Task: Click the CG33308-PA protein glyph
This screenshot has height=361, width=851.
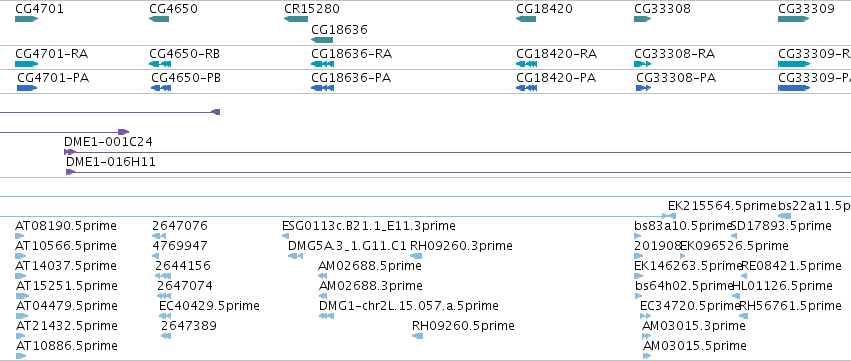Action: coord(643,88)
